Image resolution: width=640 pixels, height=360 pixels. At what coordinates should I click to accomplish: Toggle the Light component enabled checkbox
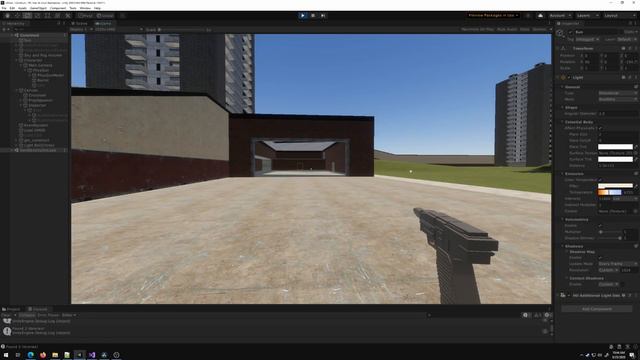pos(569,77)
